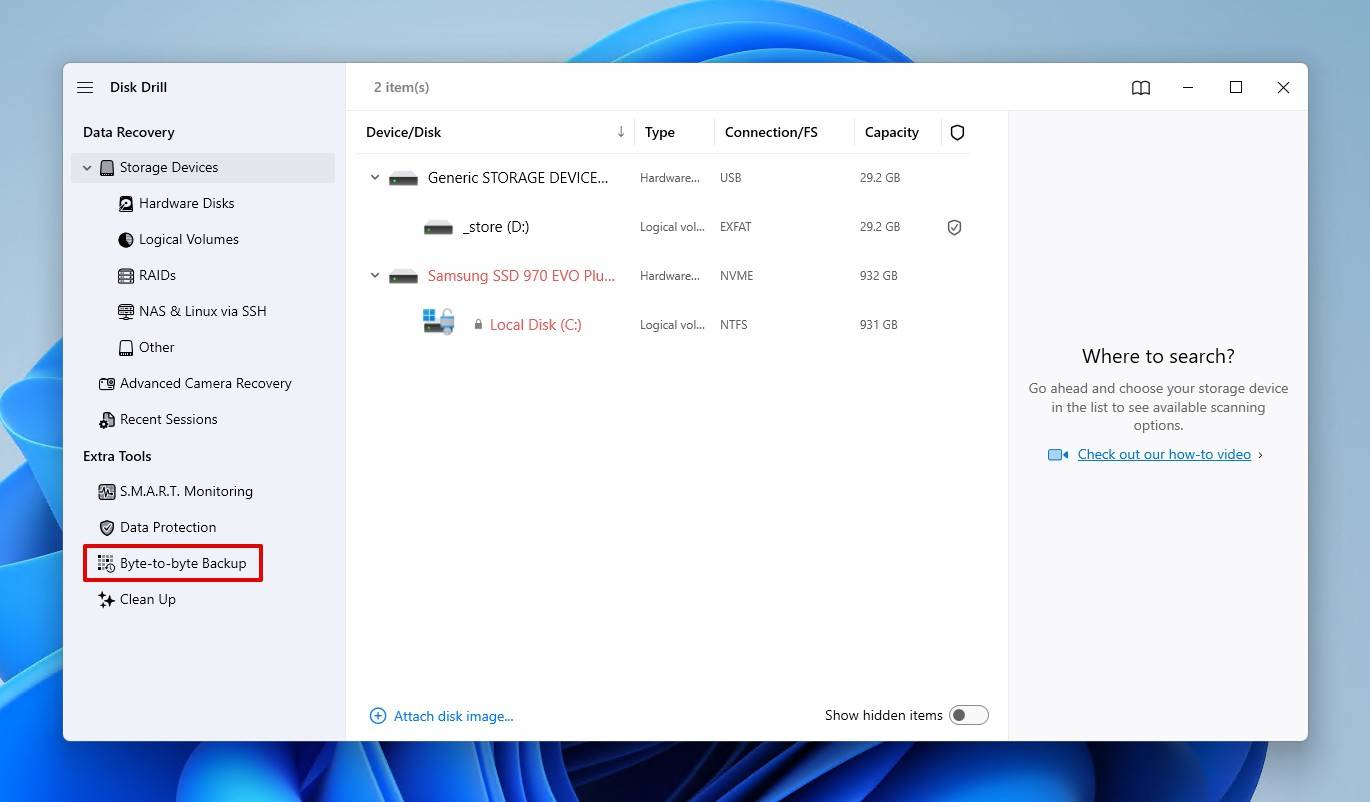Click the NTFS file system cell
Image resolution: width=1370 pixels, height=802 pixels.
734,325
